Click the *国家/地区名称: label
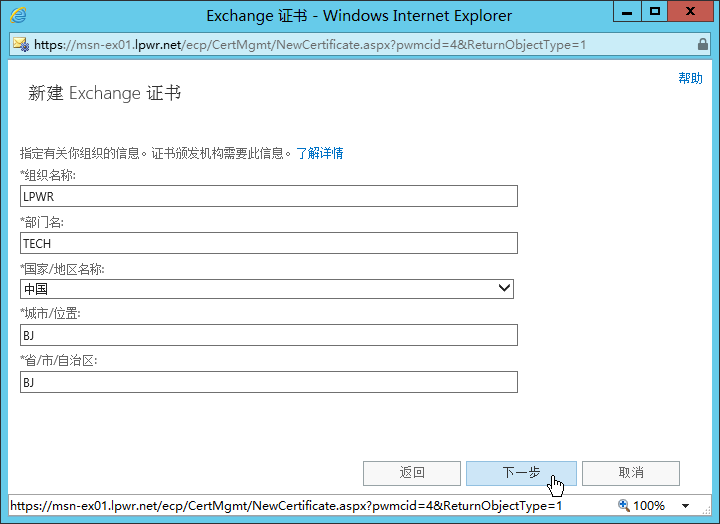This screenshot has width=720, height=524. pyautogui.click(x=62, y=269)
